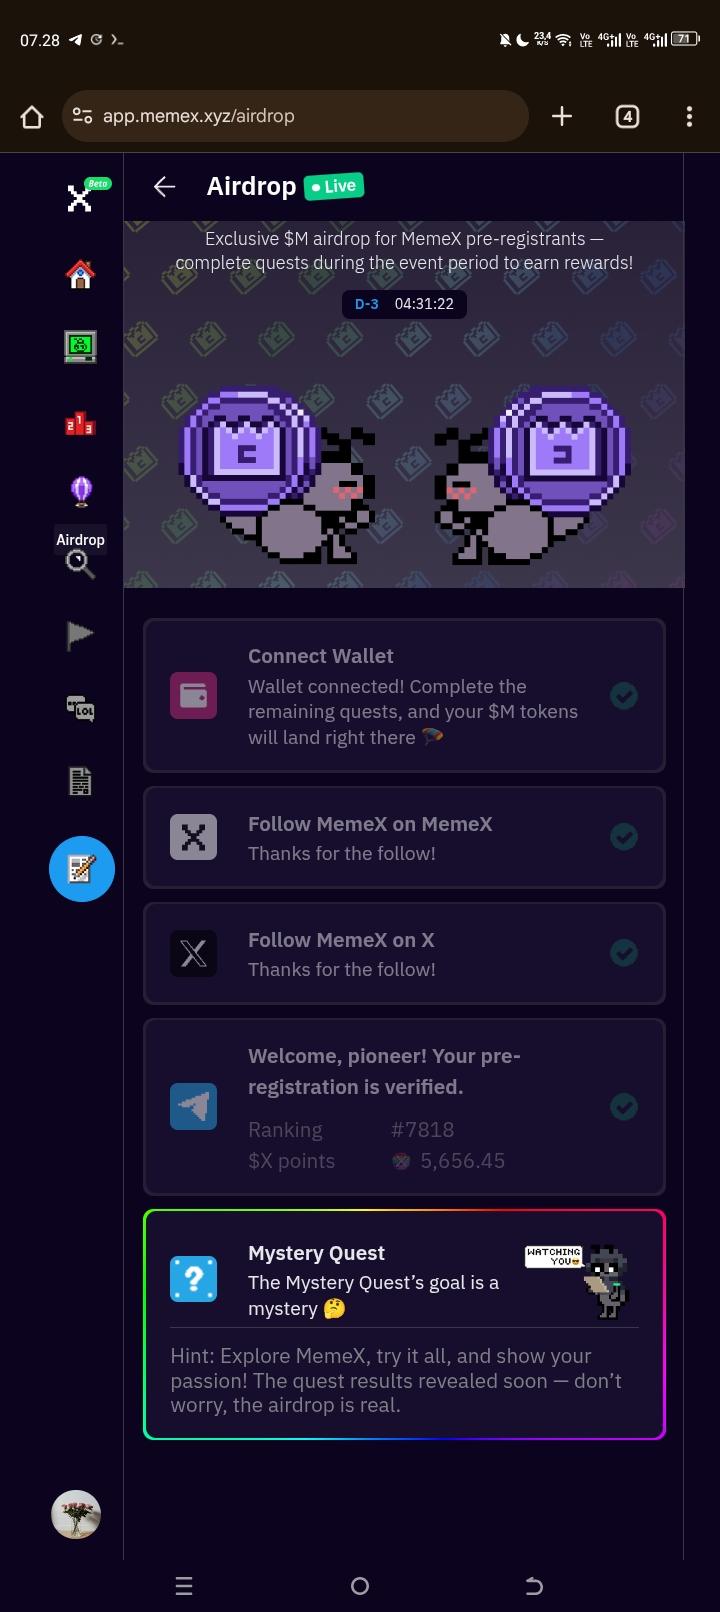Click the Follow MemeX on MemeX checkmark

pos(624,837)
